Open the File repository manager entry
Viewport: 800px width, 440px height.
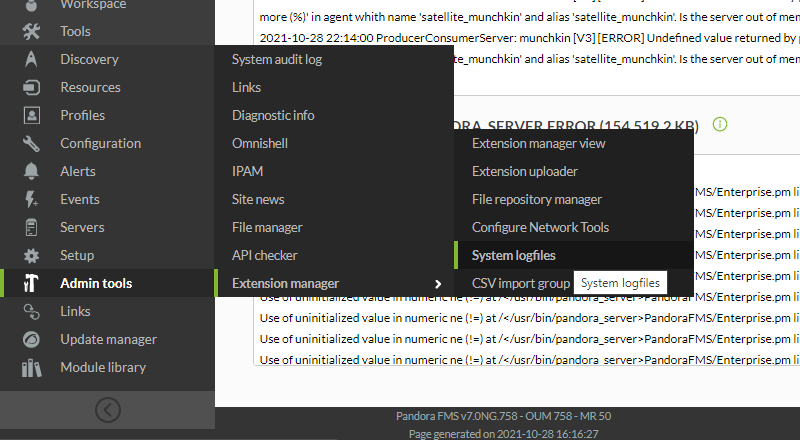click(x=537, y=200)
